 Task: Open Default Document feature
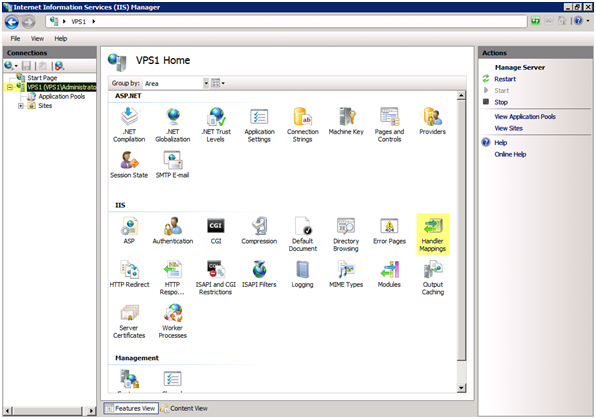point(303,234)
